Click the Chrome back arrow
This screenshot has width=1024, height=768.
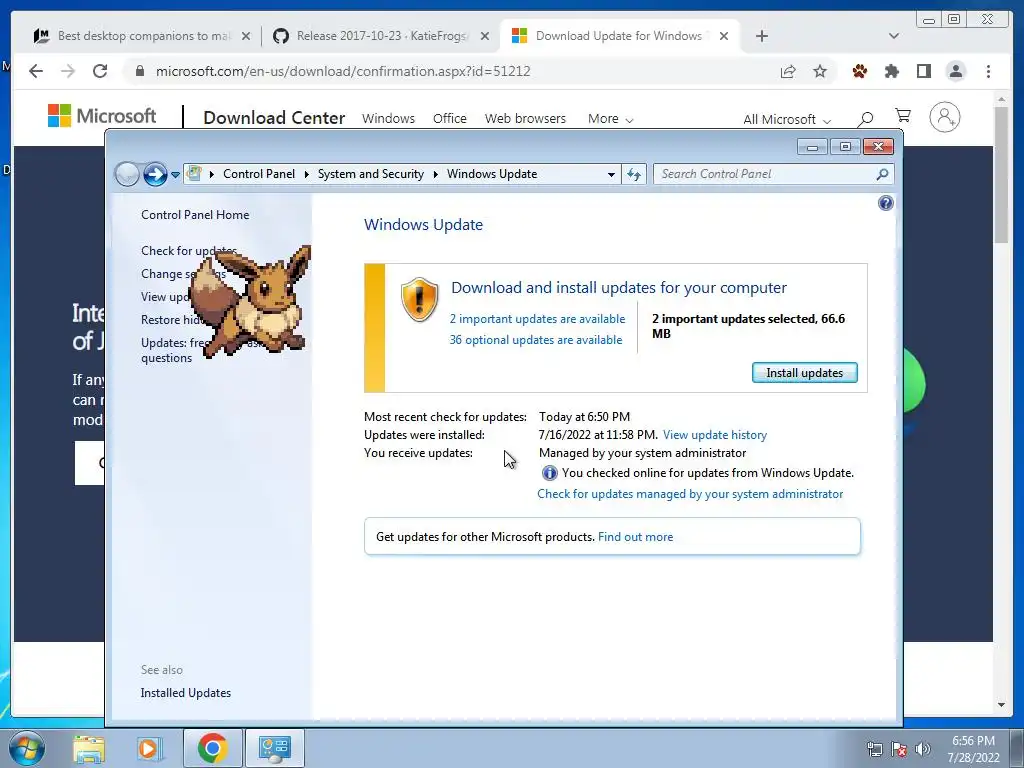[x=36, y=71]
